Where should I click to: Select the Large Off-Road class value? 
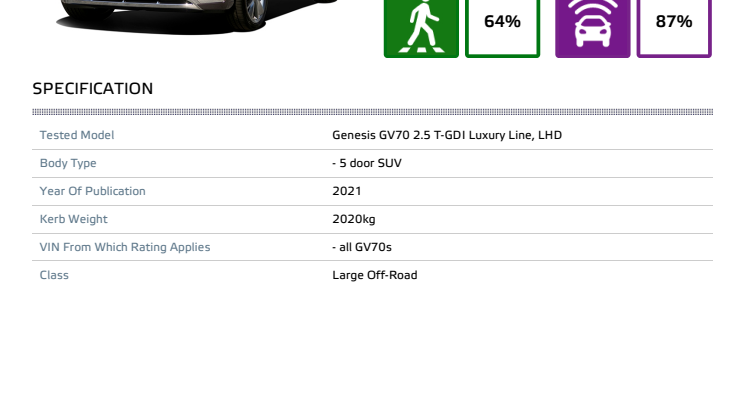click(x=374, y=275)
